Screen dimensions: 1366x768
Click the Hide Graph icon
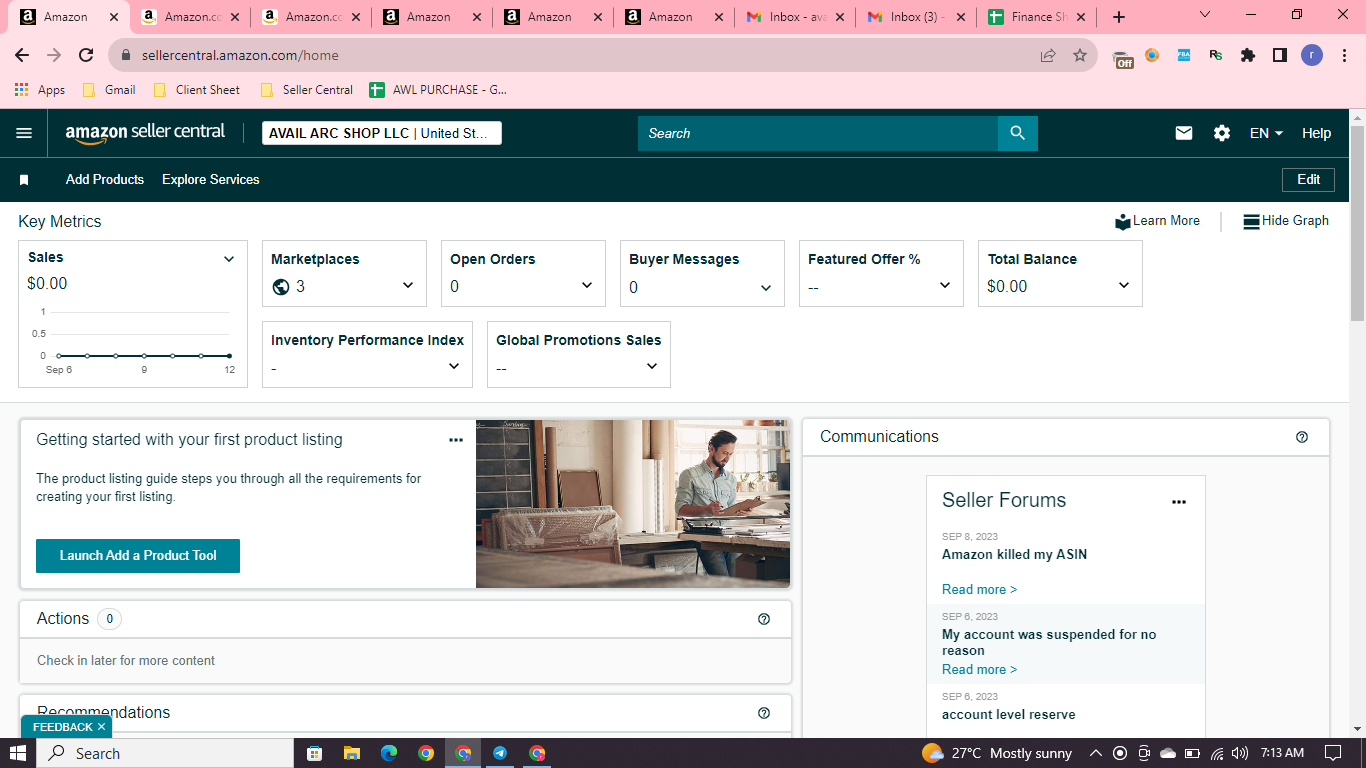[1251, 221]
